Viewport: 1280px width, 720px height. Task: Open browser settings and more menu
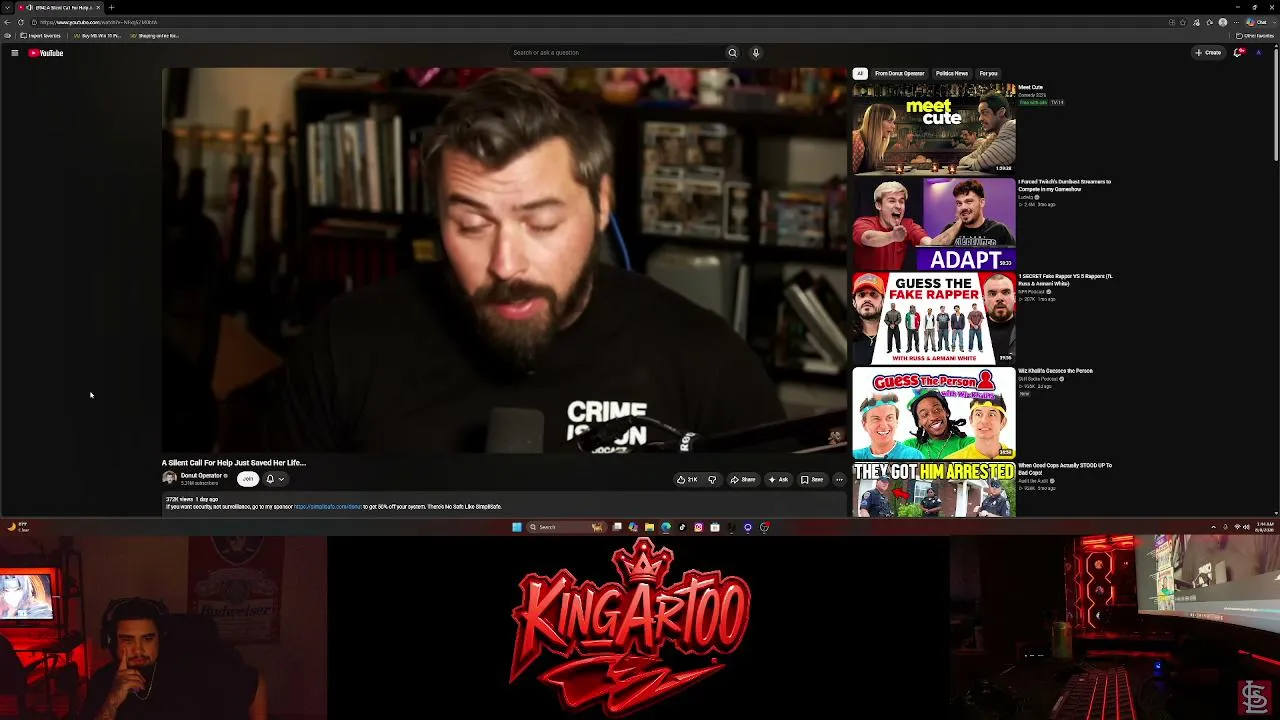pyautogui.click(x=1236, y=22)
